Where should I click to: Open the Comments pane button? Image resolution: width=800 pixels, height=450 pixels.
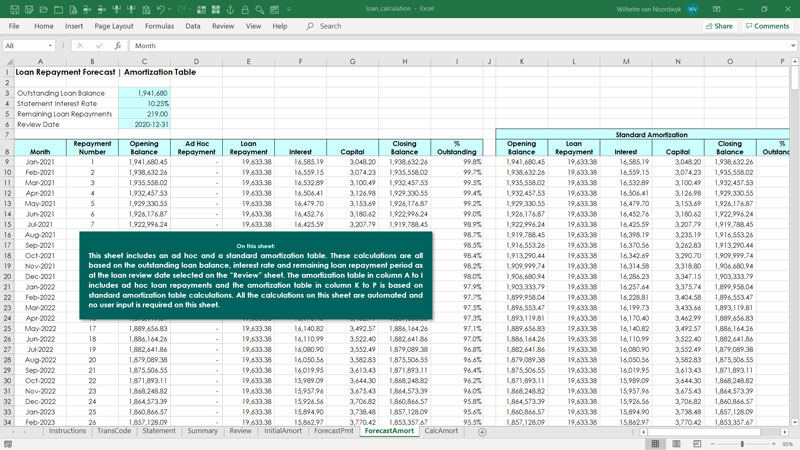[x=767, y=26]
